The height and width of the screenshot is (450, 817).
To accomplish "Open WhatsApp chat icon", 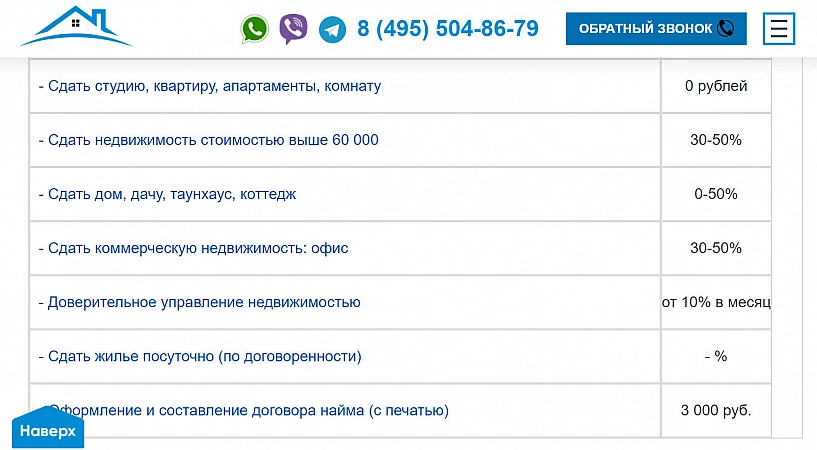I will 255,29.
